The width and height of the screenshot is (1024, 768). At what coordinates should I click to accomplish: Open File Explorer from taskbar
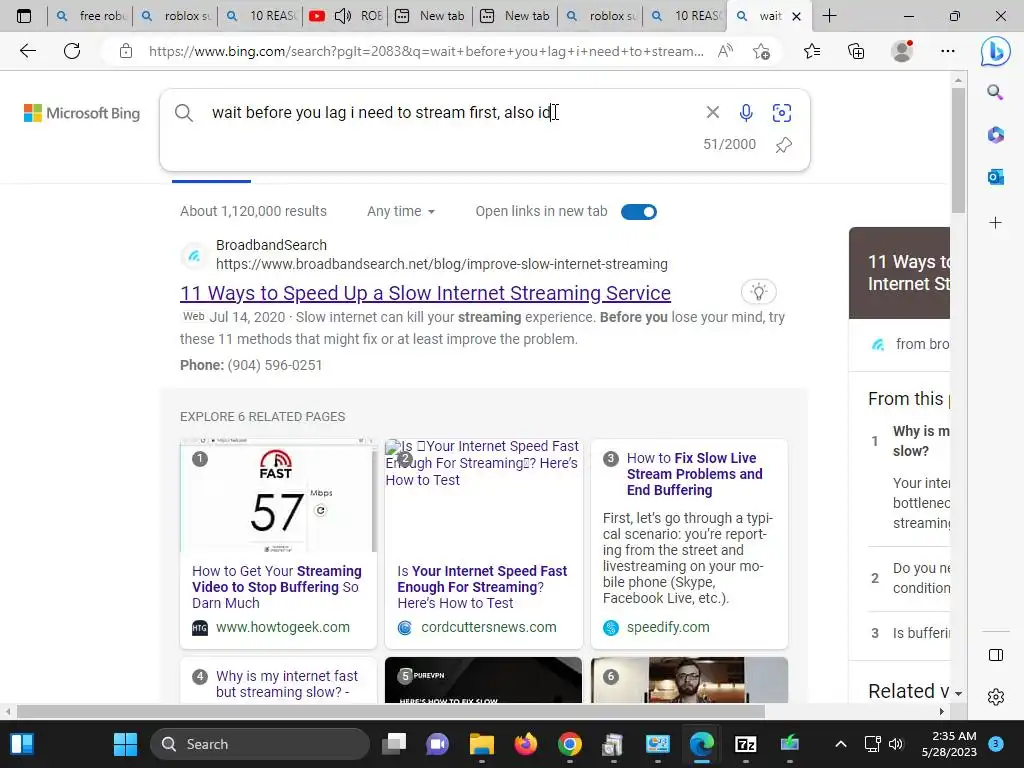pos(481,744)
